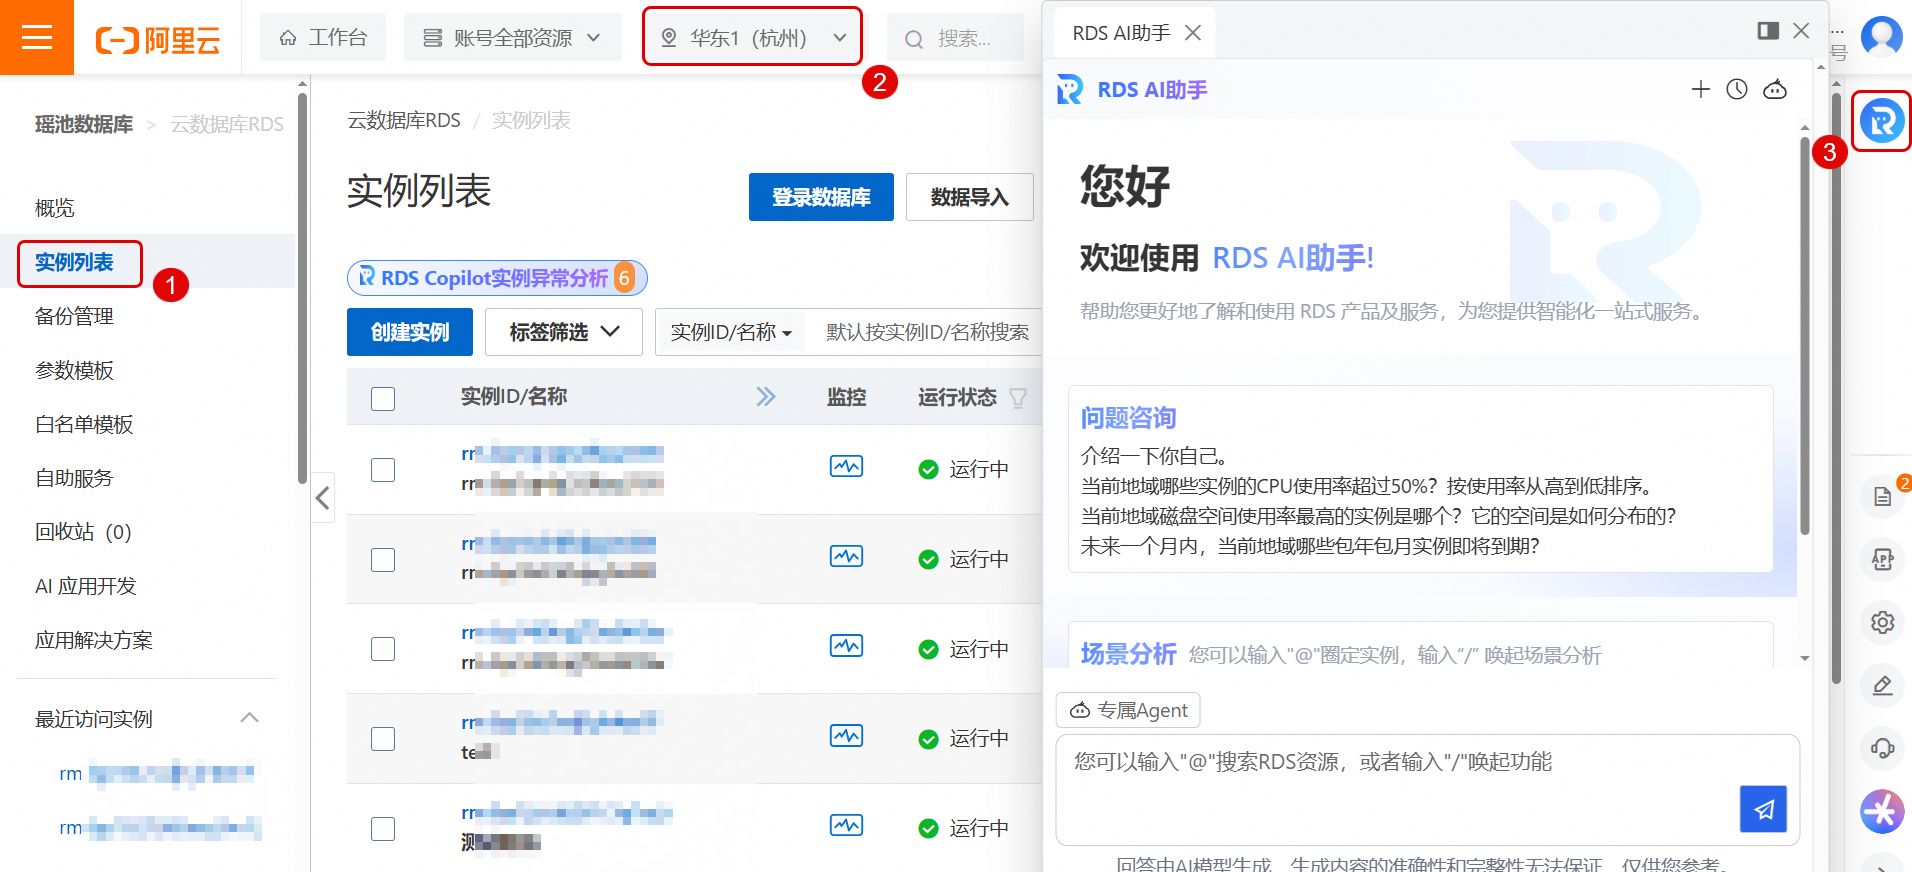Ask 介绍一下你自己 suggested question

[1154, 456]
